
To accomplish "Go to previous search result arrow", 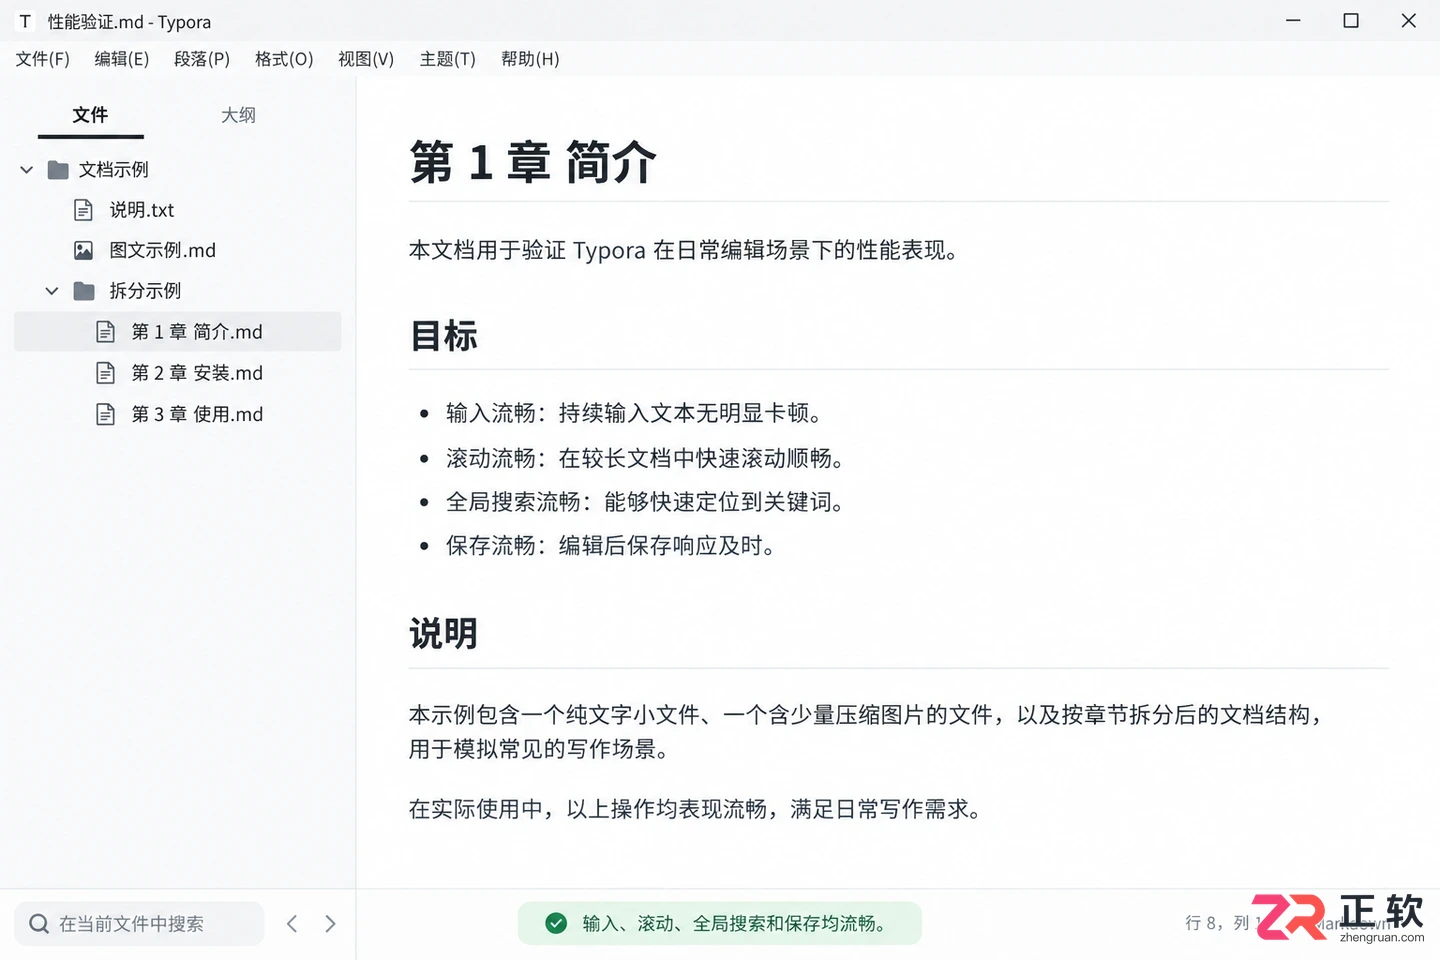I will click(x=292, y=923).
